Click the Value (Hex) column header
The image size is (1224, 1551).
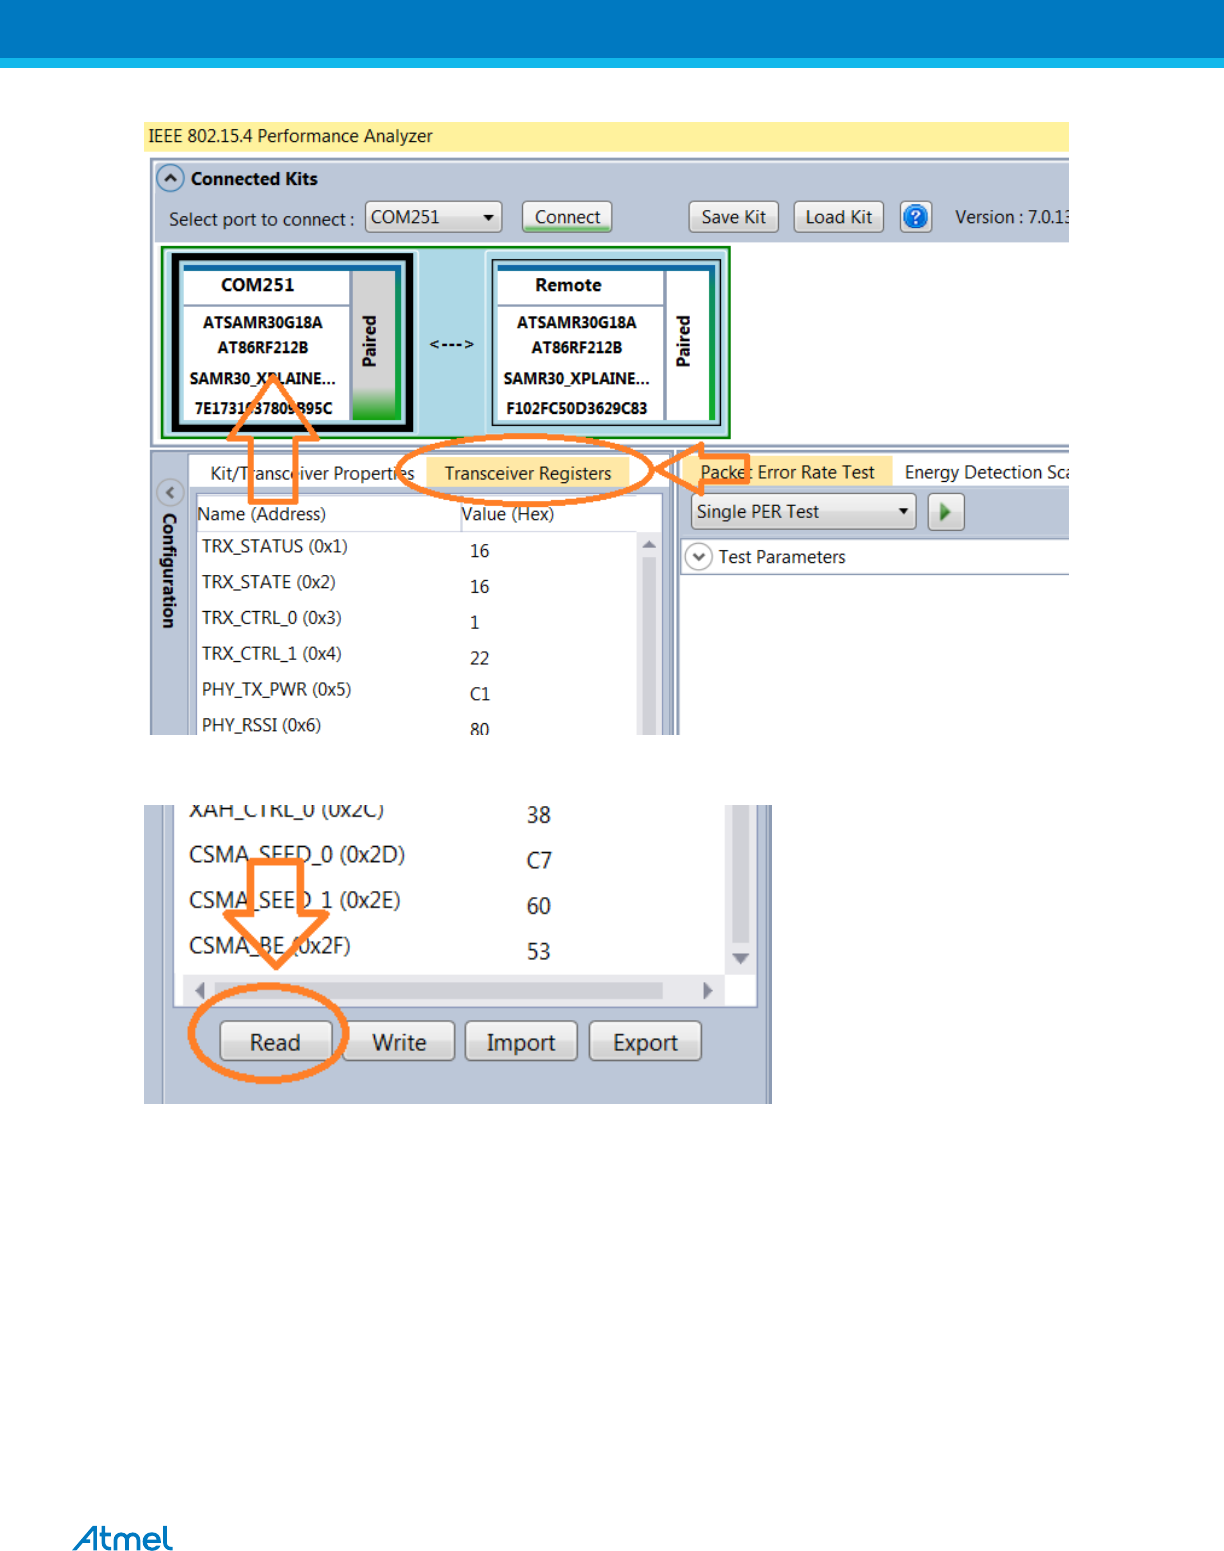508,514
